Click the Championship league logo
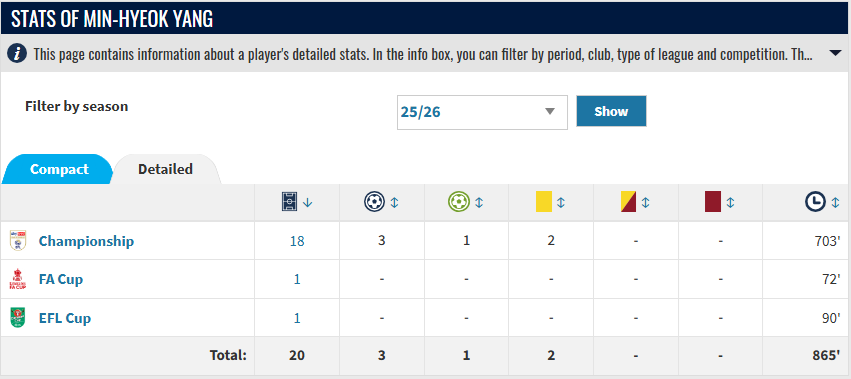Screen dimensions: 851x379 click(x=17, y=241)
